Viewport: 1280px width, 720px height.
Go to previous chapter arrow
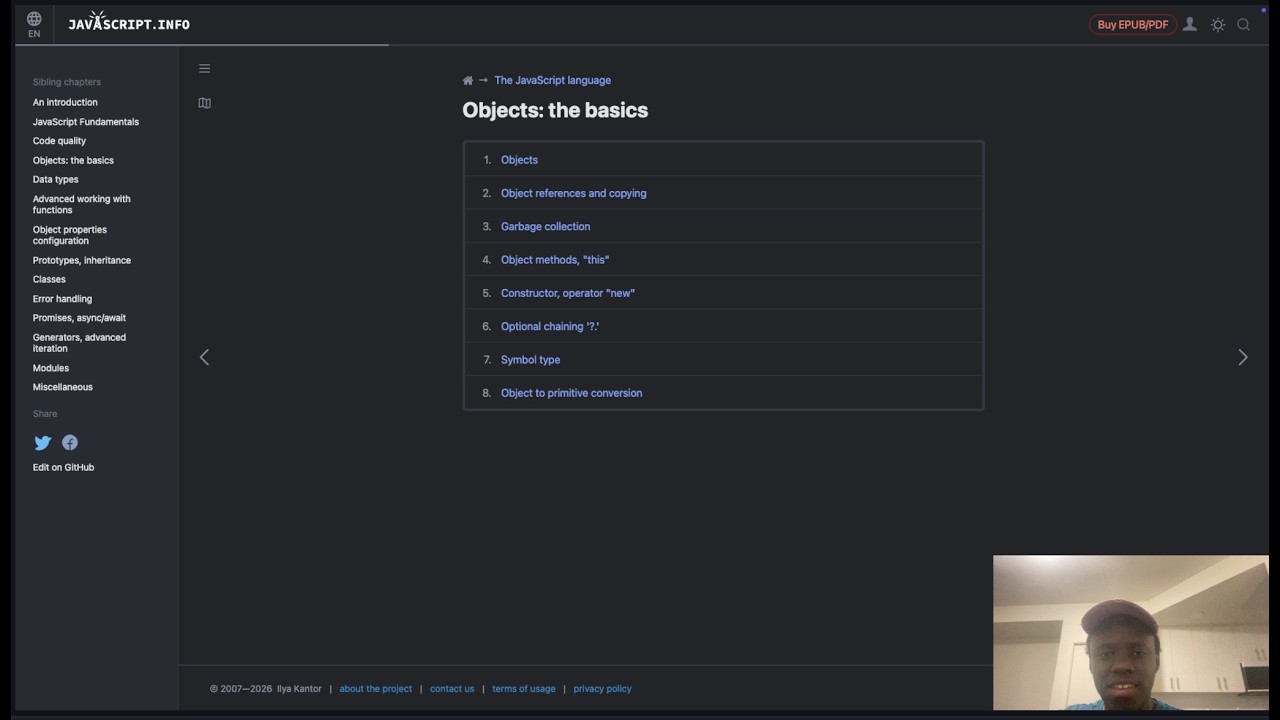[x=204, y=357]
